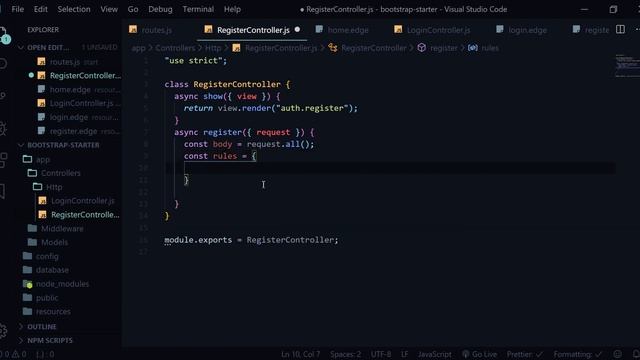Click the Go Live broadcast button
Viewport: 640px width, 360px height.
(480, 354)
